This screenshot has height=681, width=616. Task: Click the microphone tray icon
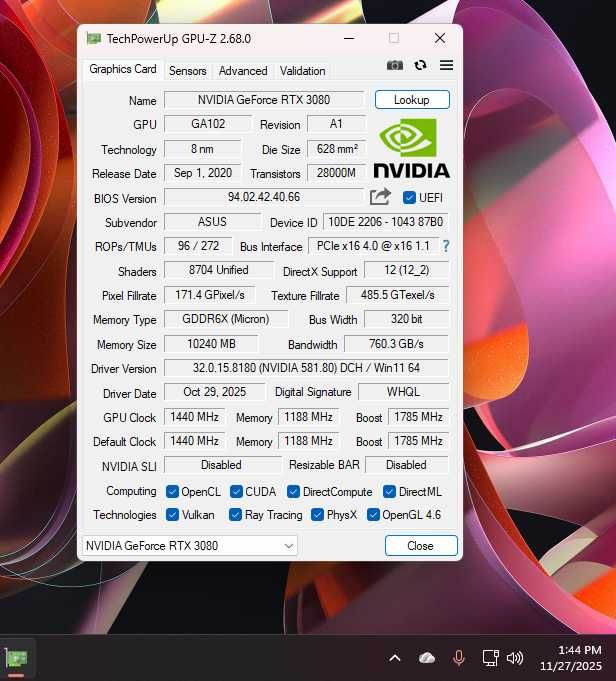(x=458, y=658)
